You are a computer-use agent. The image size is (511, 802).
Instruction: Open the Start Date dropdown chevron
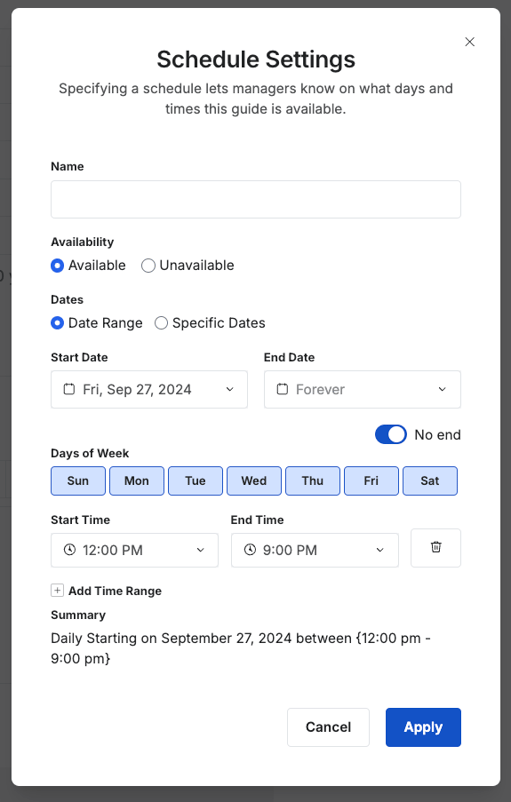point(230,389)
